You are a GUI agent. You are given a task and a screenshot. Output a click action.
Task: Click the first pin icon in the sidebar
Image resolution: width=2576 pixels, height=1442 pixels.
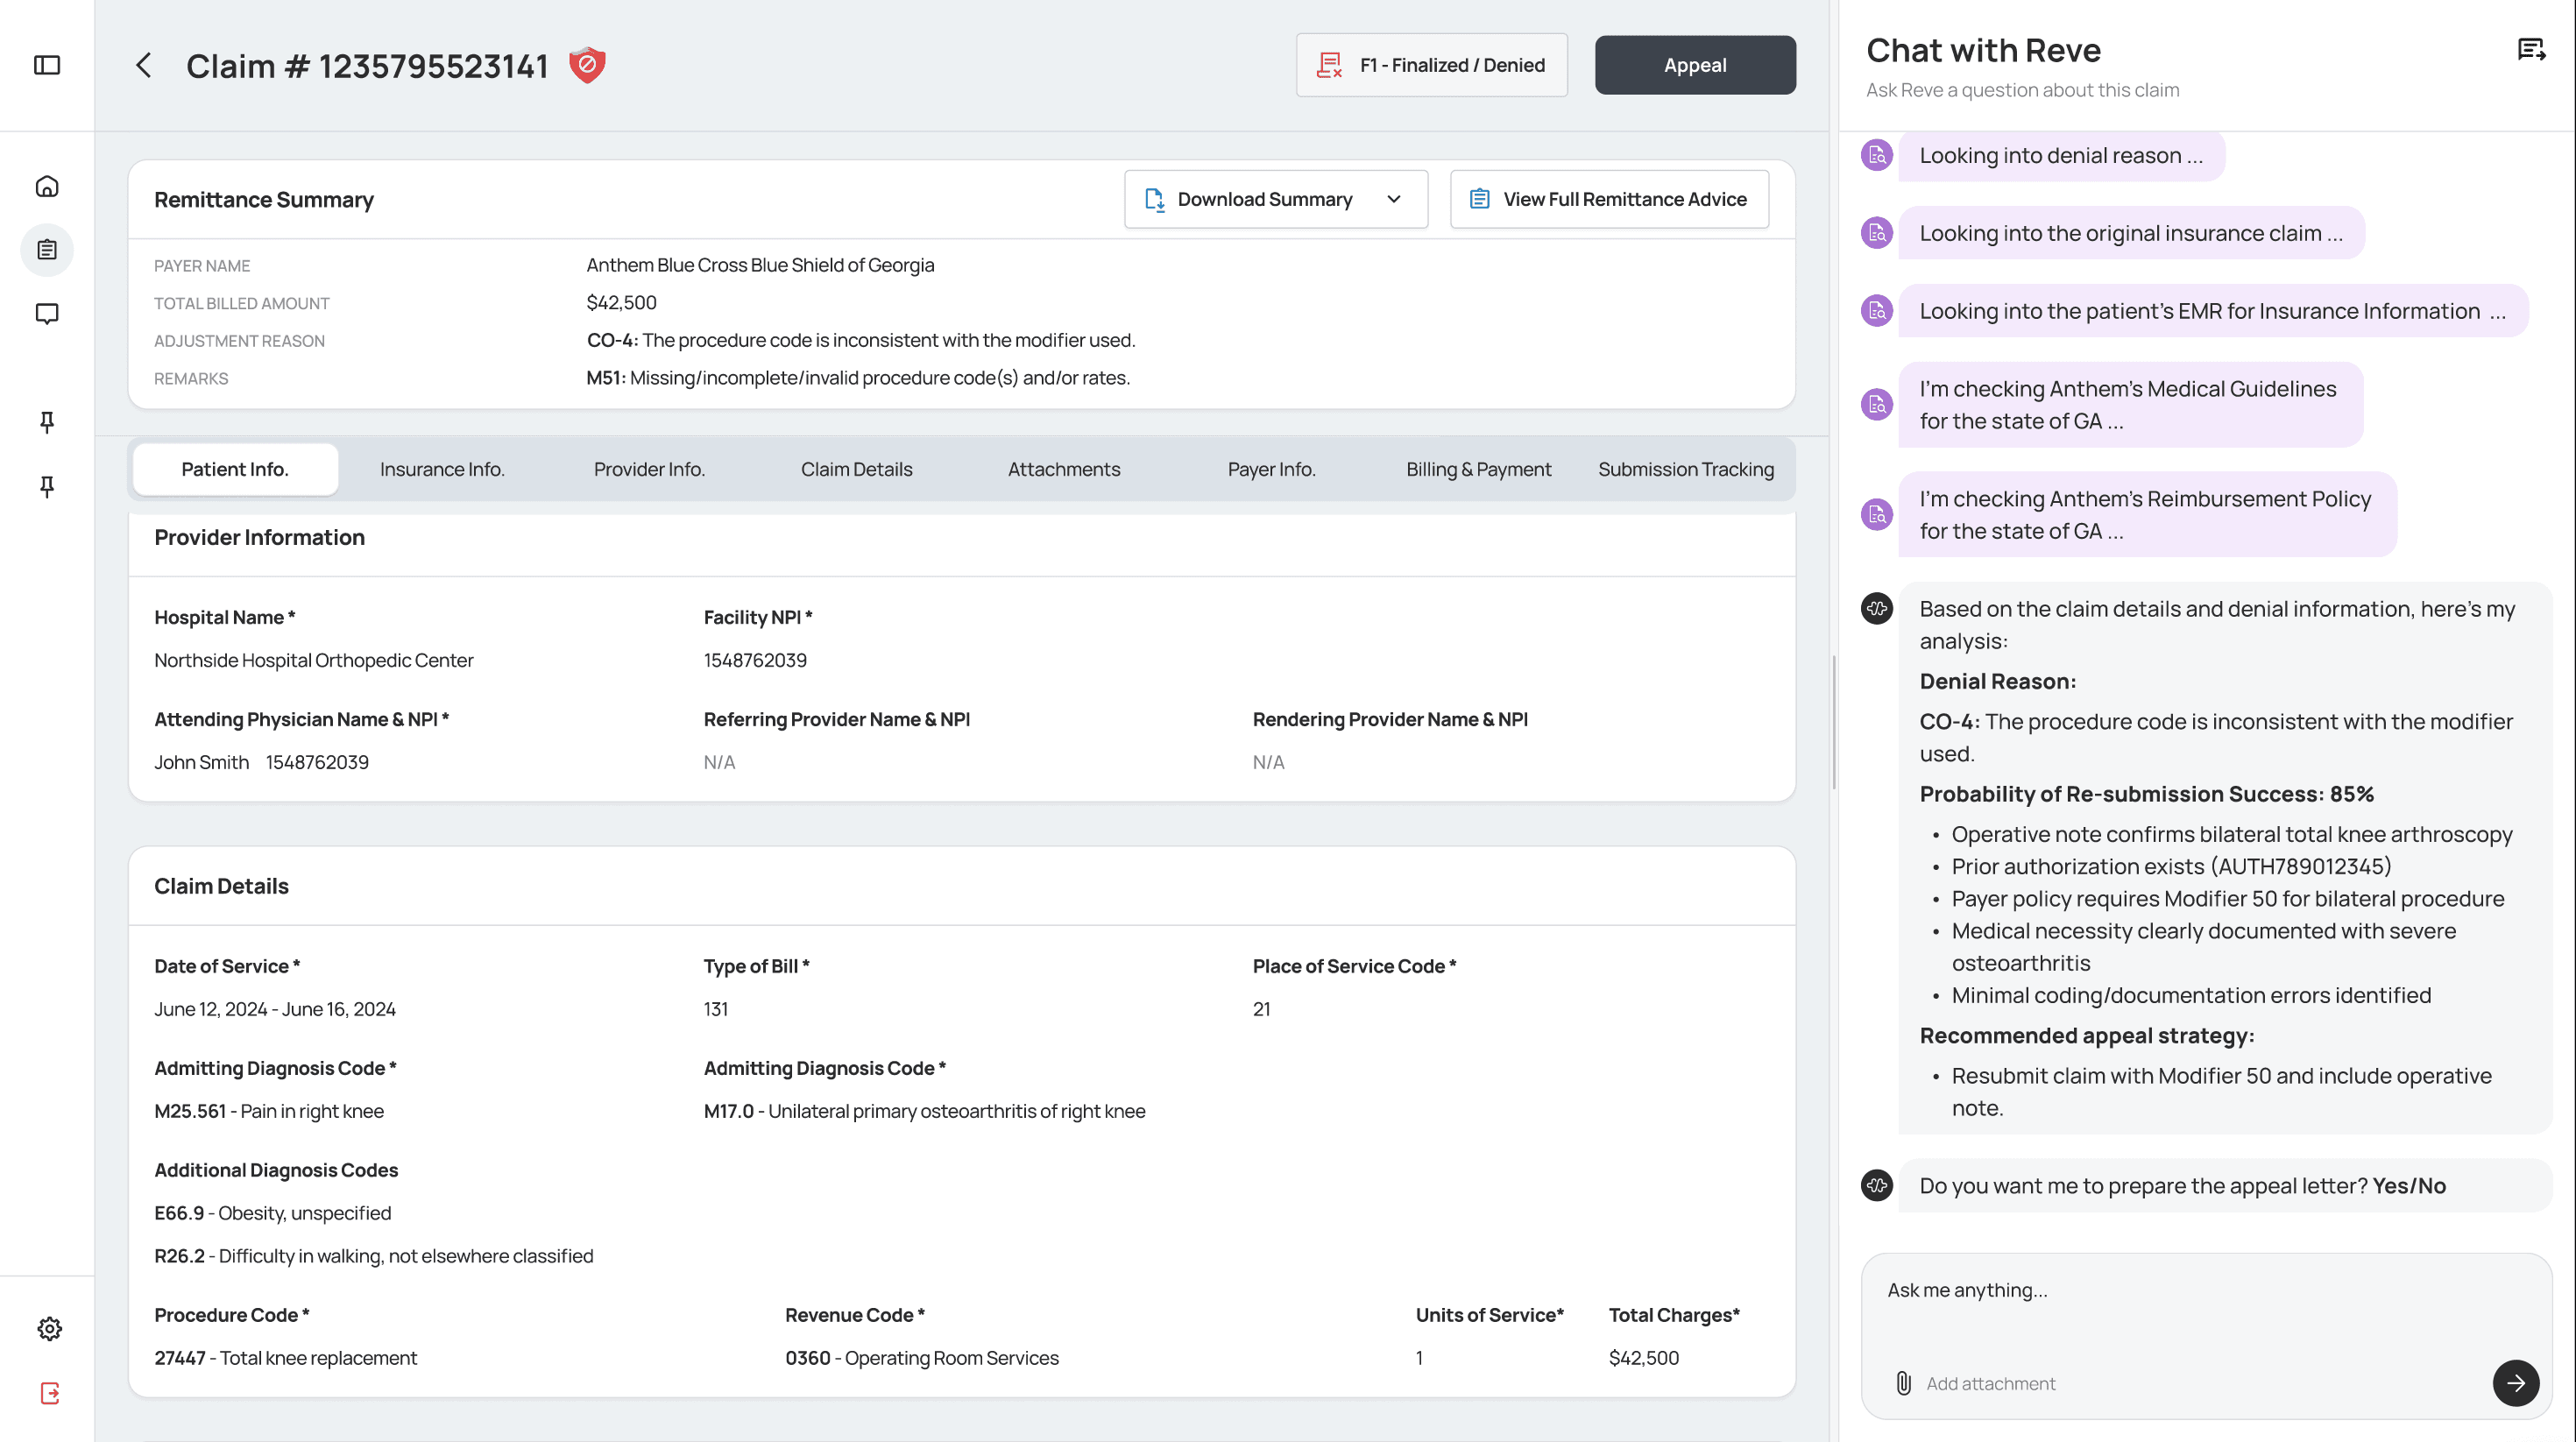coord(47,421)
